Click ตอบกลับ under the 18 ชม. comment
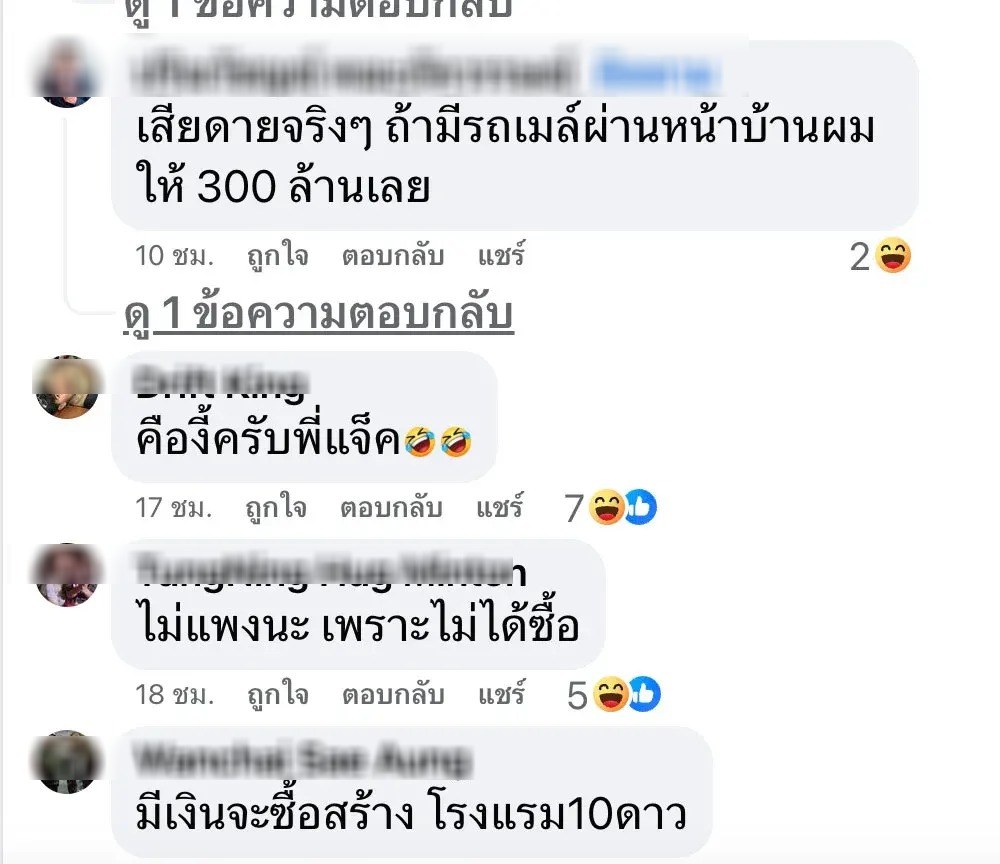 393,695
